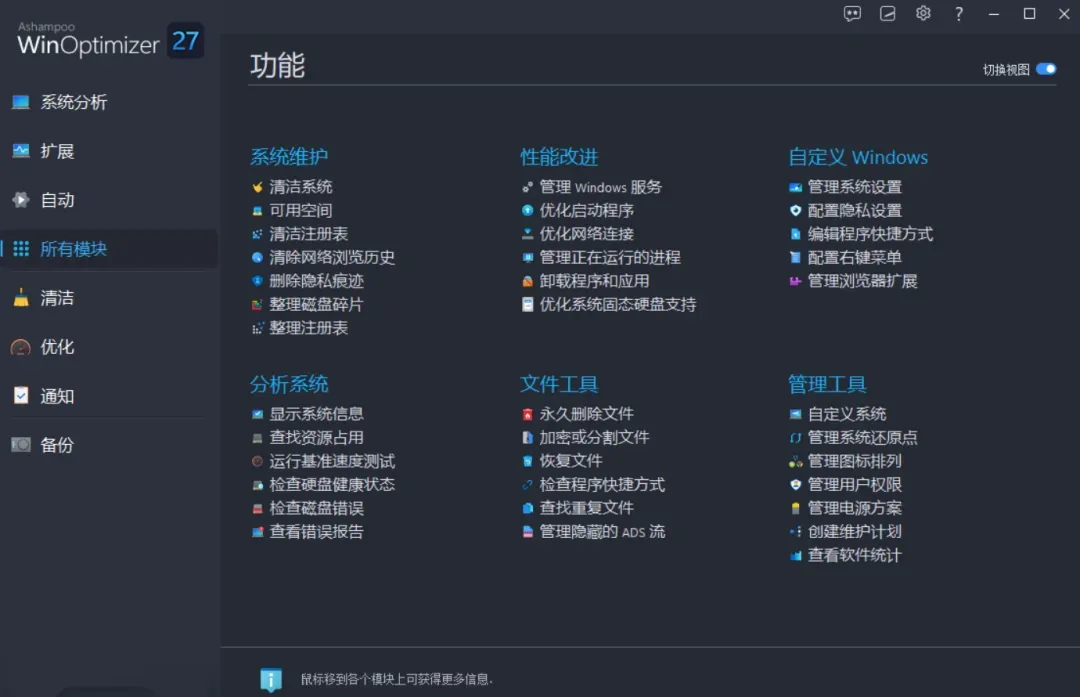1080x697 pixels.
Task: Toggle the 切换视图 view switch
Action: pos(1048,69)
